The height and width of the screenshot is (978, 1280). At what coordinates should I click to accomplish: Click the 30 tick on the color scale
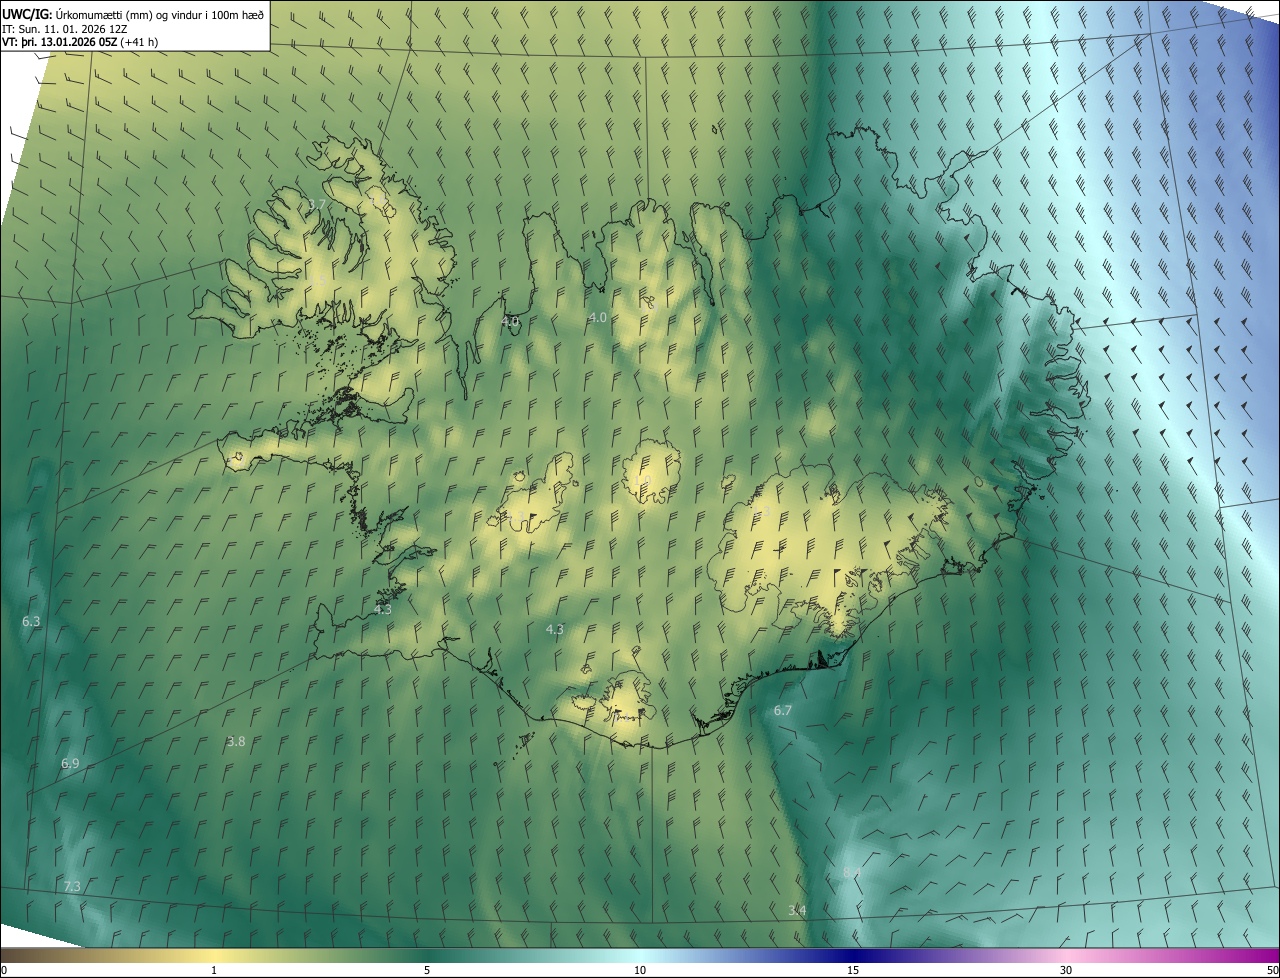[x=1066, y=970]
